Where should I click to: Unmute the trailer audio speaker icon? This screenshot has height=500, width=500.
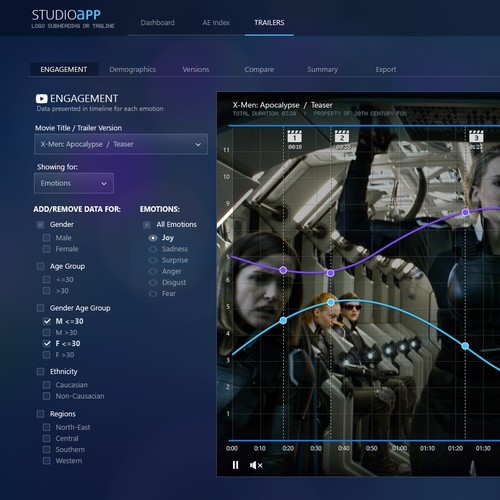pyautogui.click(x=256, y=465)
